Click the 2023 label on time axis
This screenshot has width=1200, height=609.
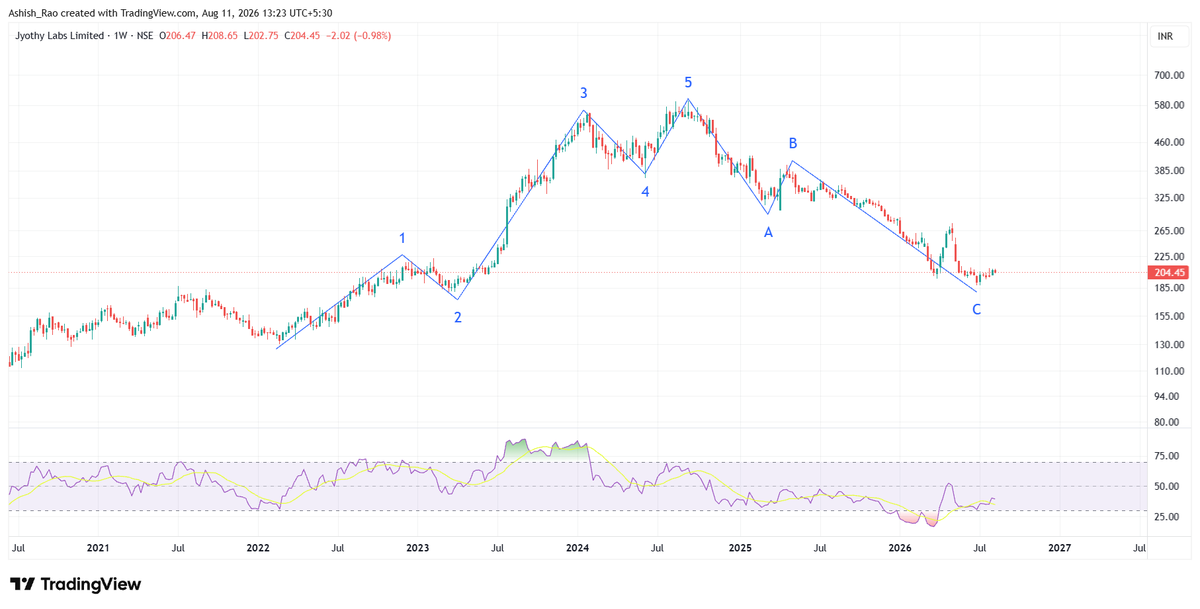pyautogui.click(x=418, y=548)
